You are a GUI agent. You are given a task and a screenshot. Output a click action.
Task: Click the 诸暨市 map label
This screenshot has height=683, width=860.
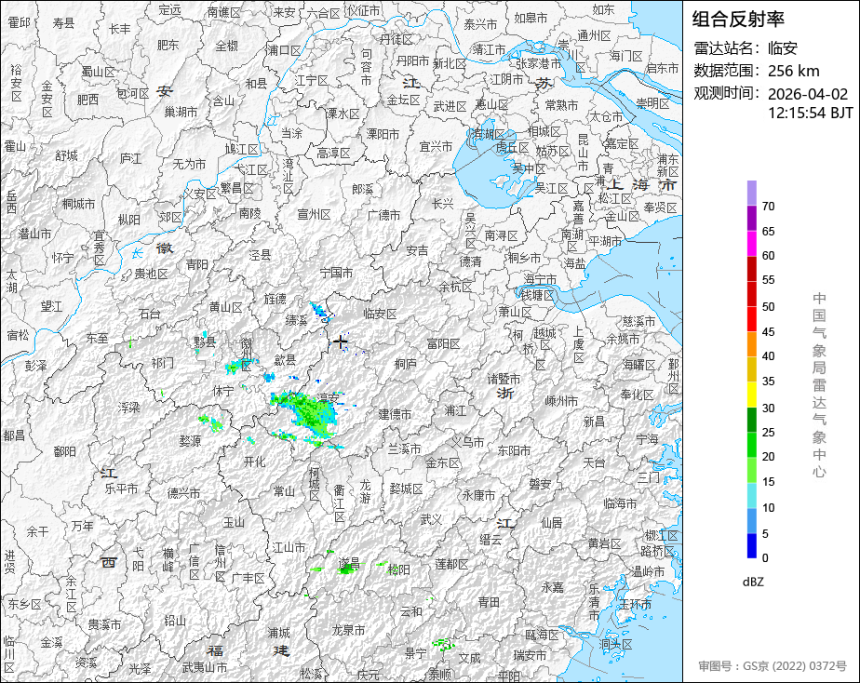click(x=503, y=379)
